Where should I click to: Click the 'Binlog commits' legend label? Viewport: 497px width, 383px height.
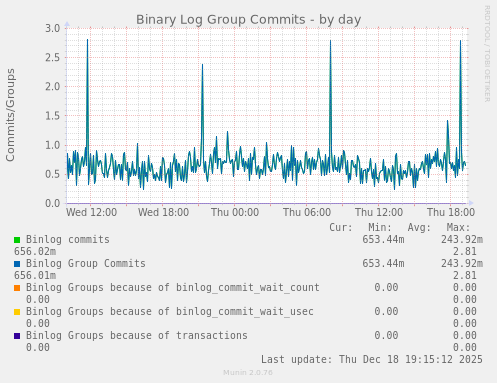point(68,240)
